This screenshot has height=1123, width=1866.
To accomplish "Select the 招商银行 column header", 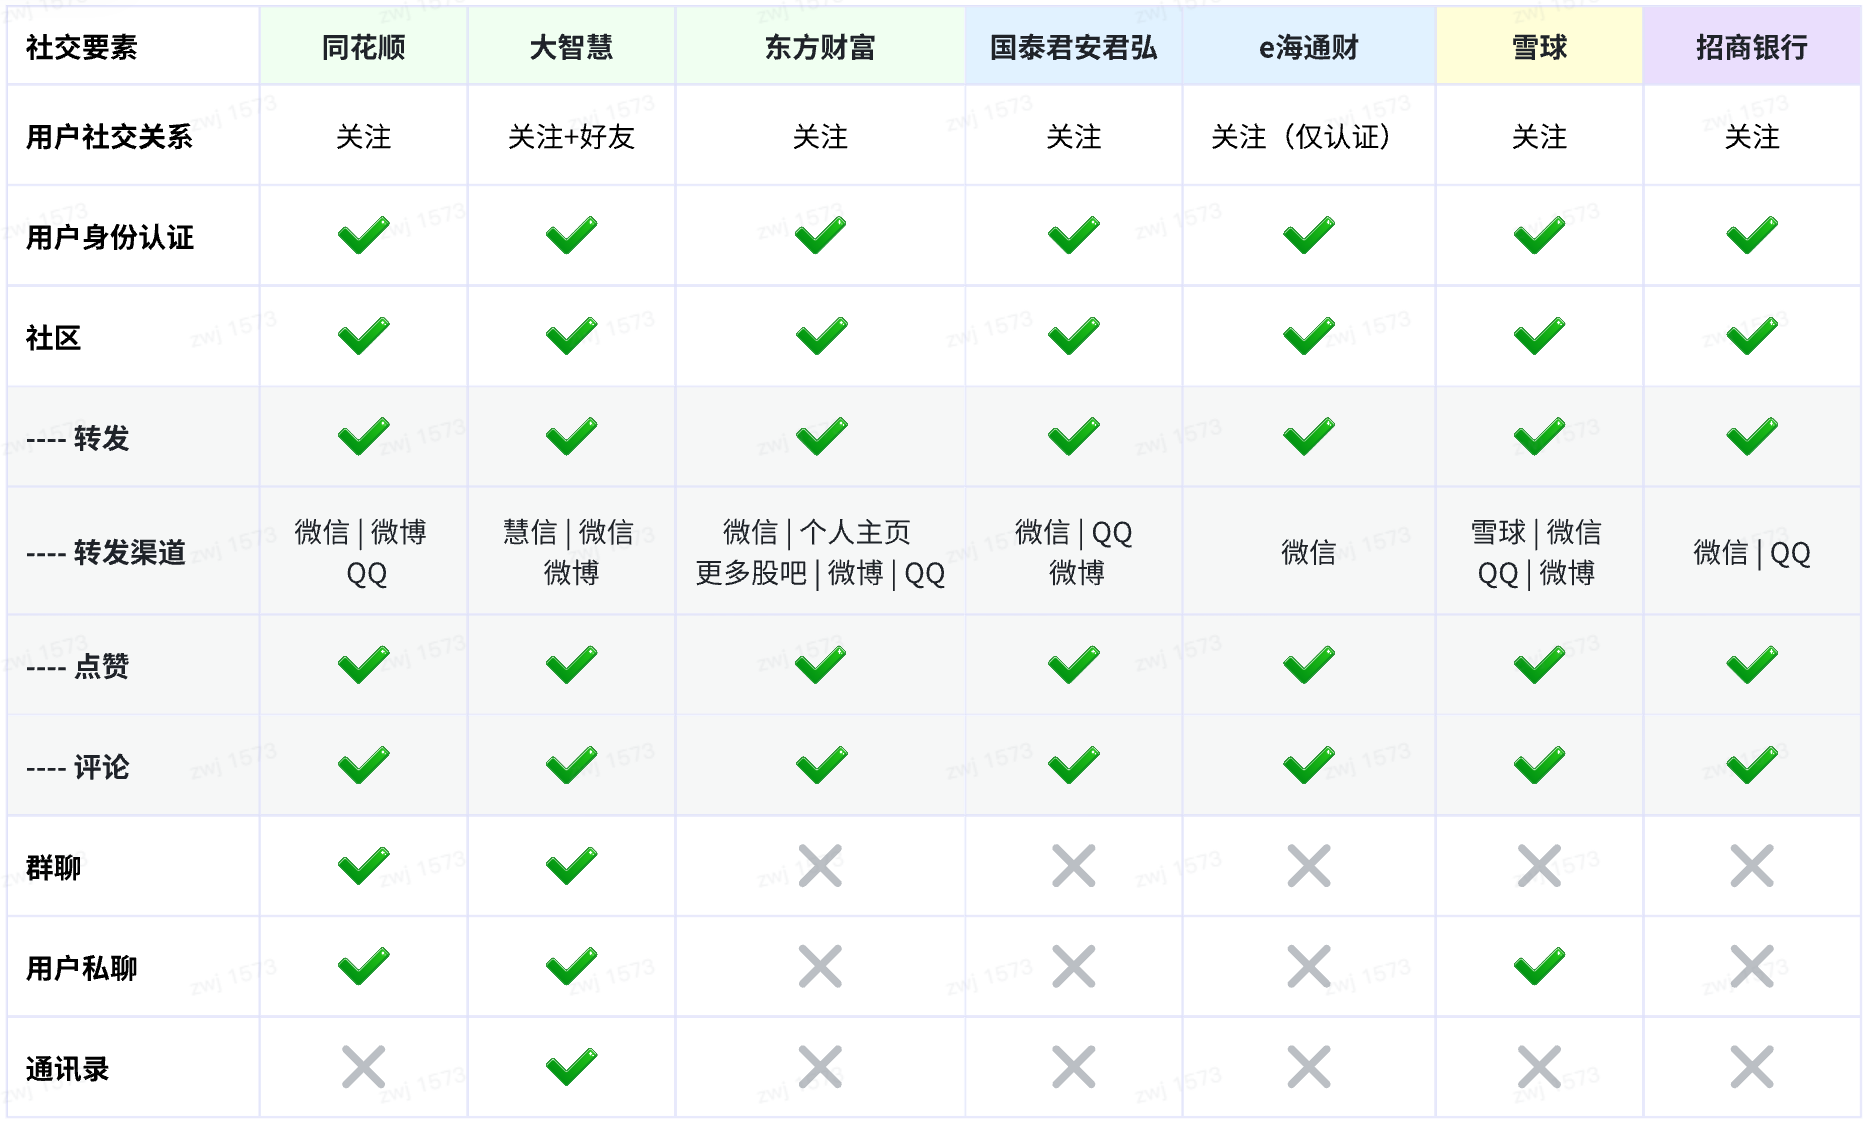I will click(x=1752, y=47).
